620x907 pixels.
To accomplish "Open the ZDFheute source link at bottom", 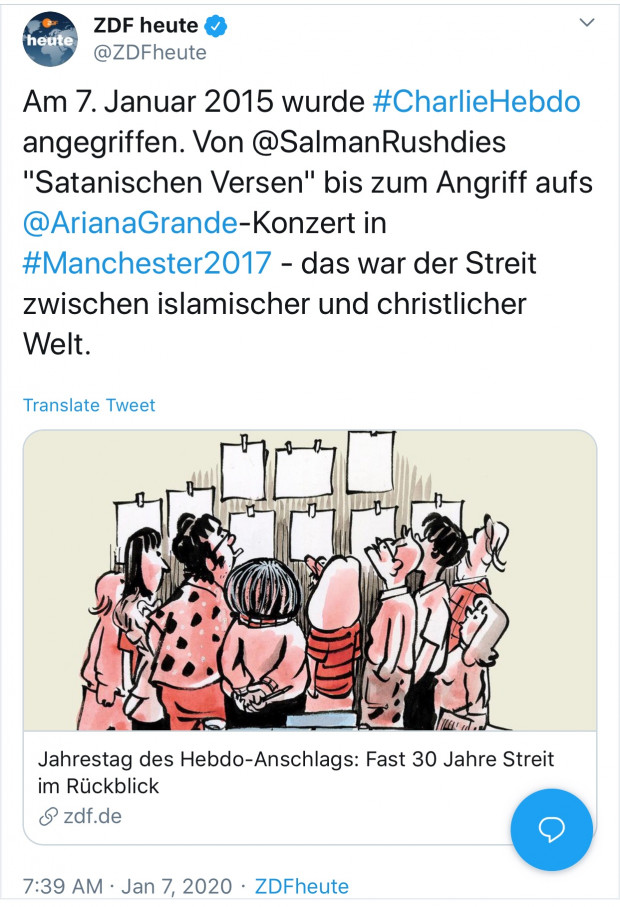I will click(x=302, y=886).
